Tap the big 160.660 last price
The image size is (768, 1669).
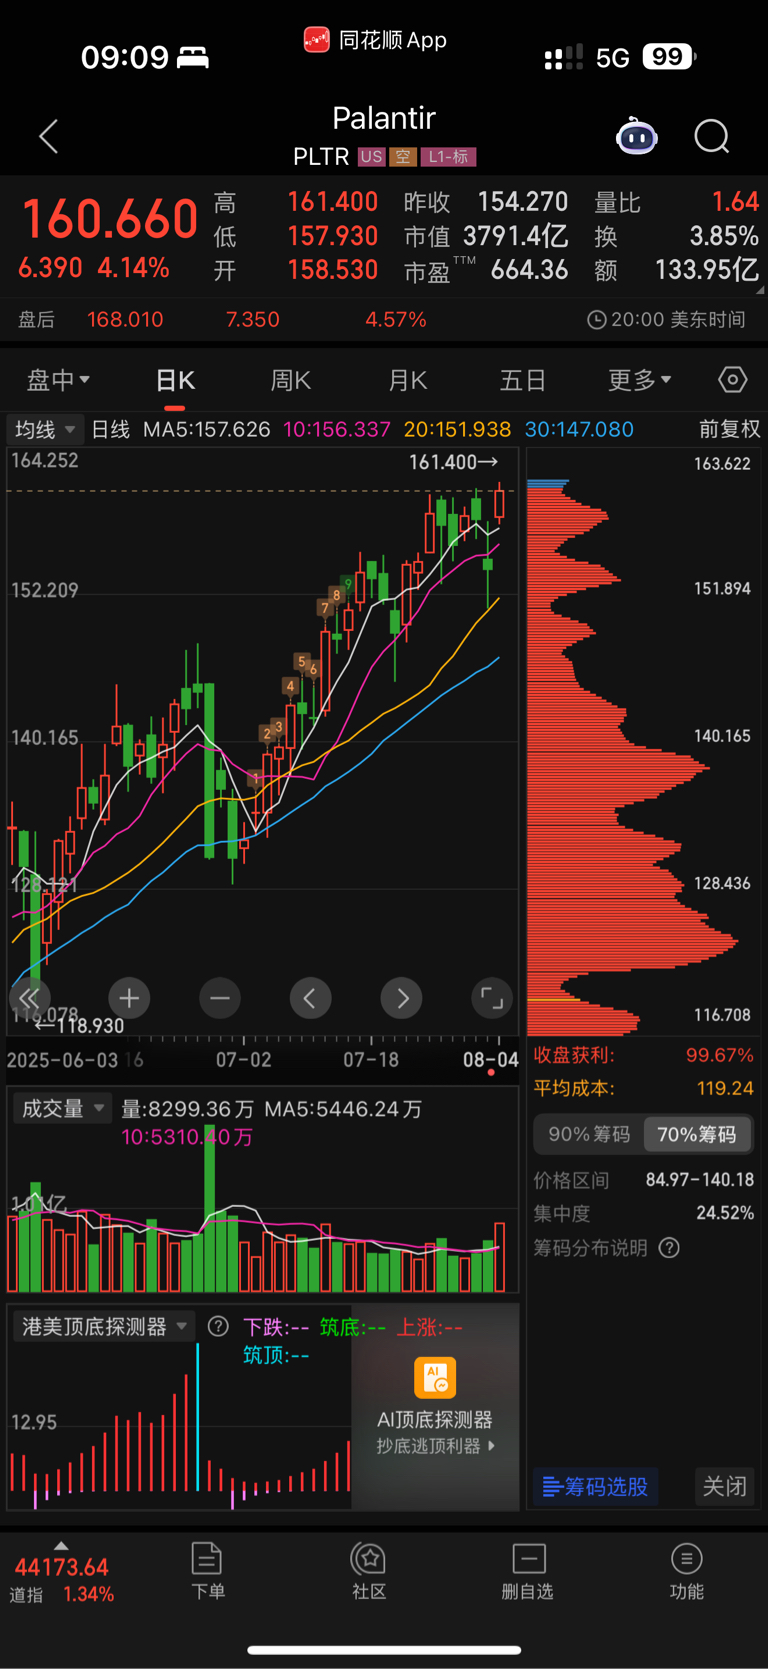click(x=110, y=219)
